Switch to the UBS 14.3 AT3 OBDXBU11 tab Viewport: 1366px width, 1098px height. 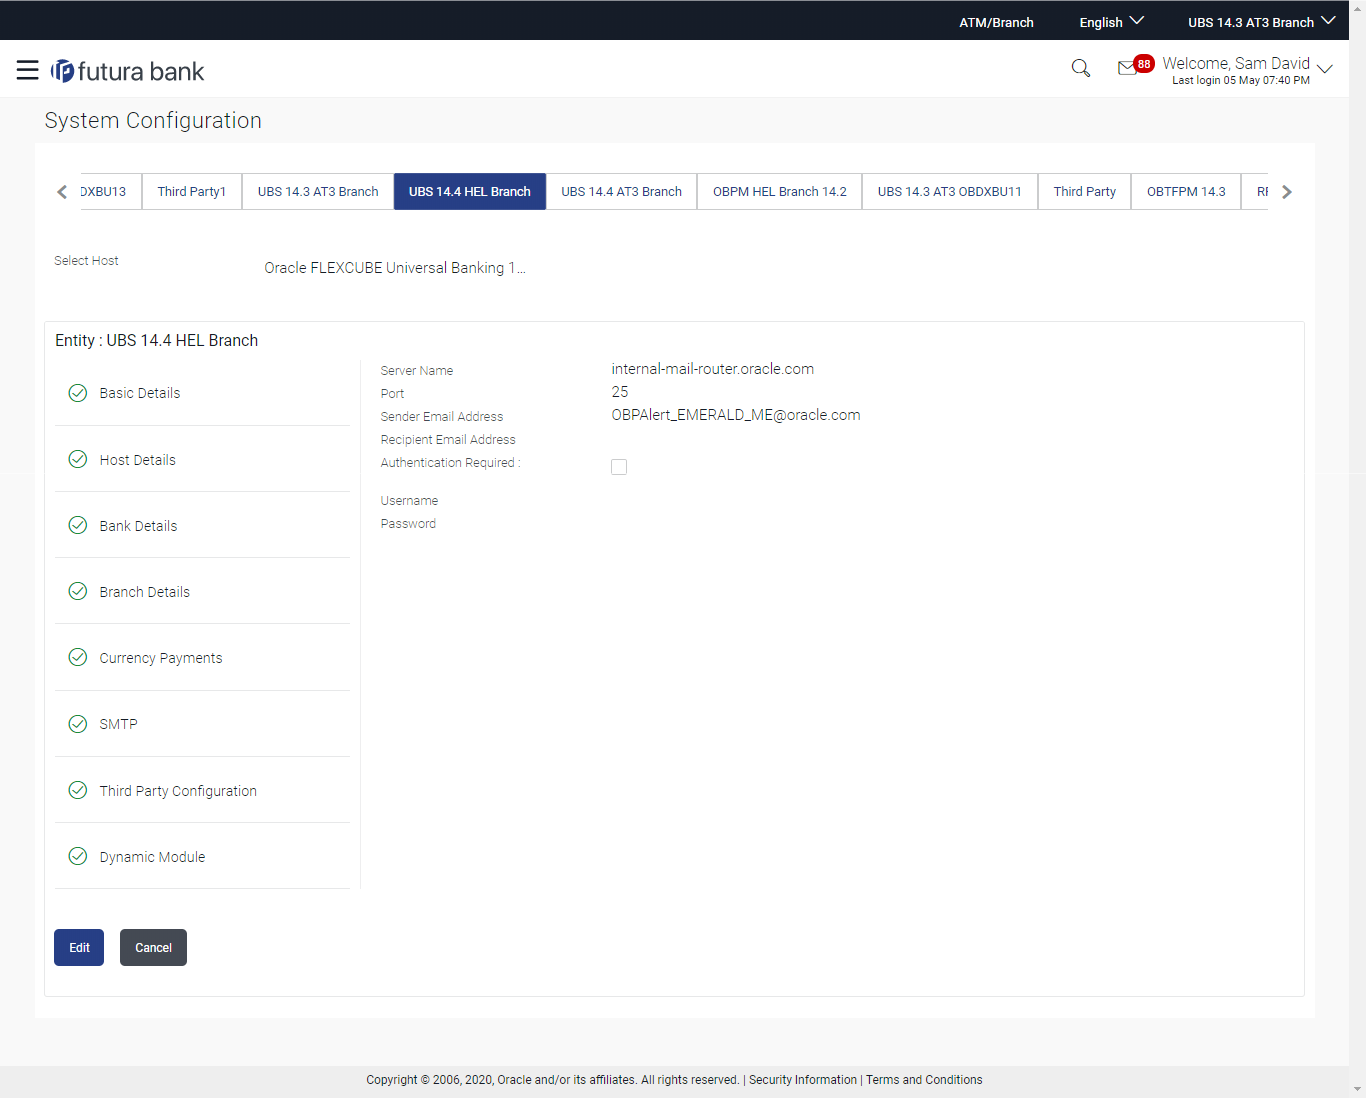pos(950,191)
